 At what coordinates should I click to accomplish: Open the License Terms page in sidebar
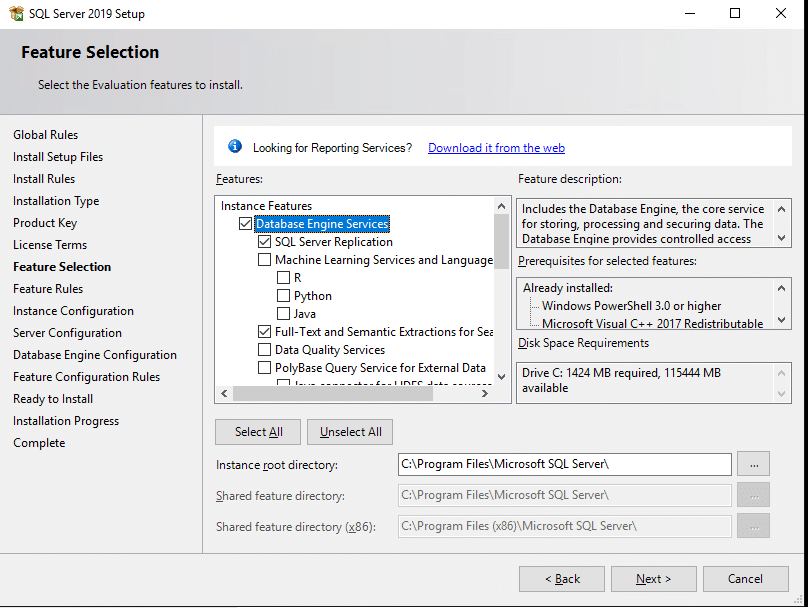[50, 244]
